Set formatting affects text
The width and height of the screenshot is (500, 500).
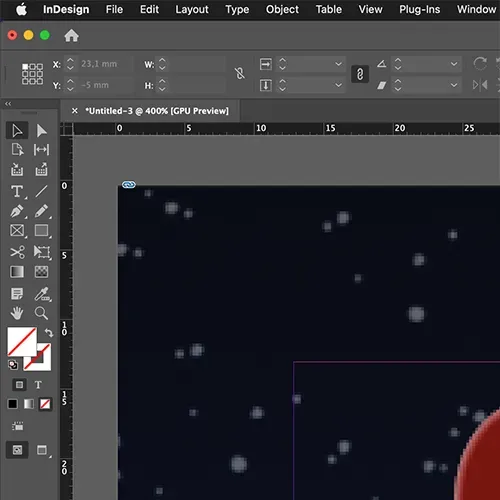point(38,385)
